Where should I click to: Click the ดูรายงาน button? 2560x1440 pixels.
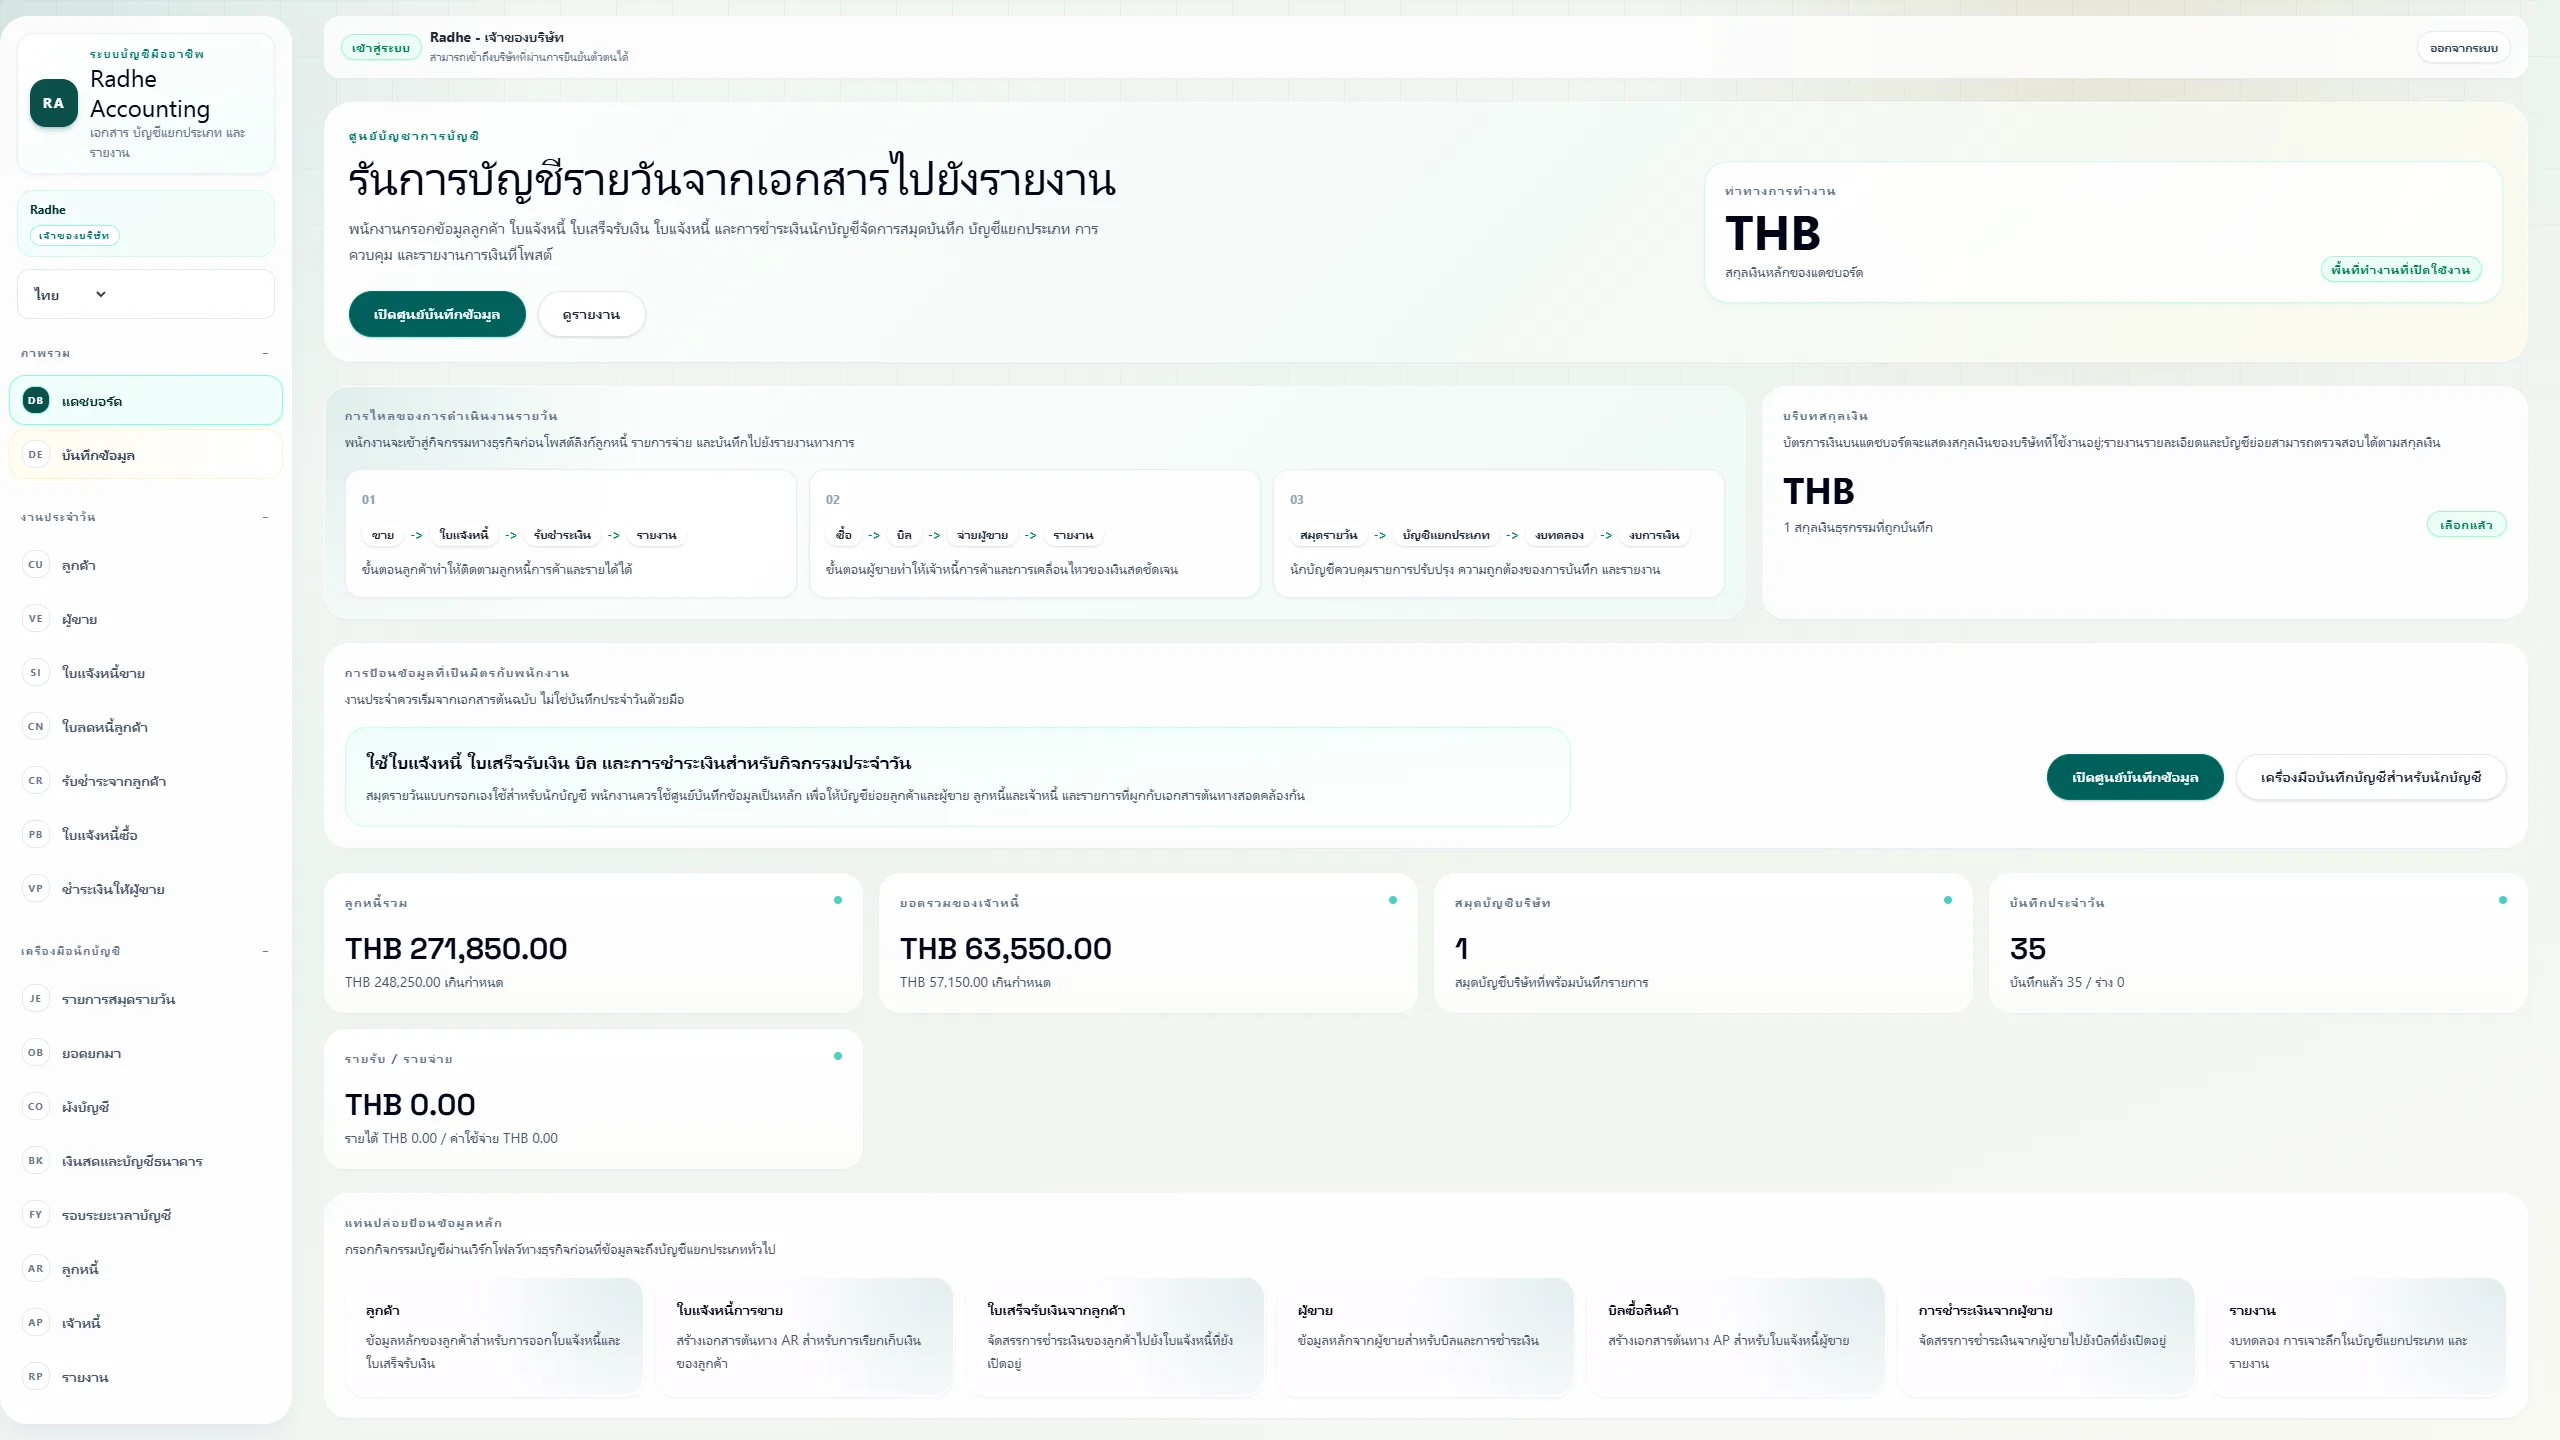pos(591,314)
